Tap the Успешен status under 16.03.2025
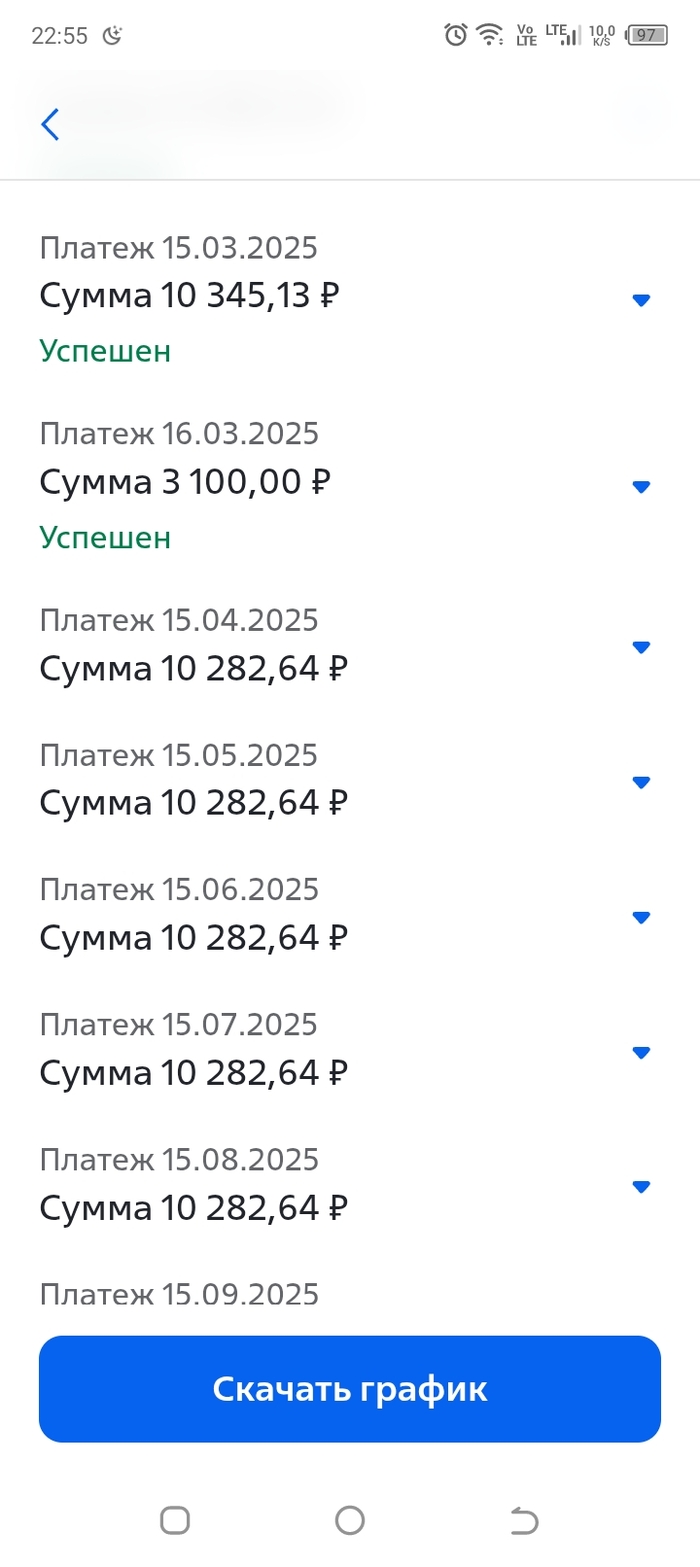 pyautogui.click(x=105, y=538)
